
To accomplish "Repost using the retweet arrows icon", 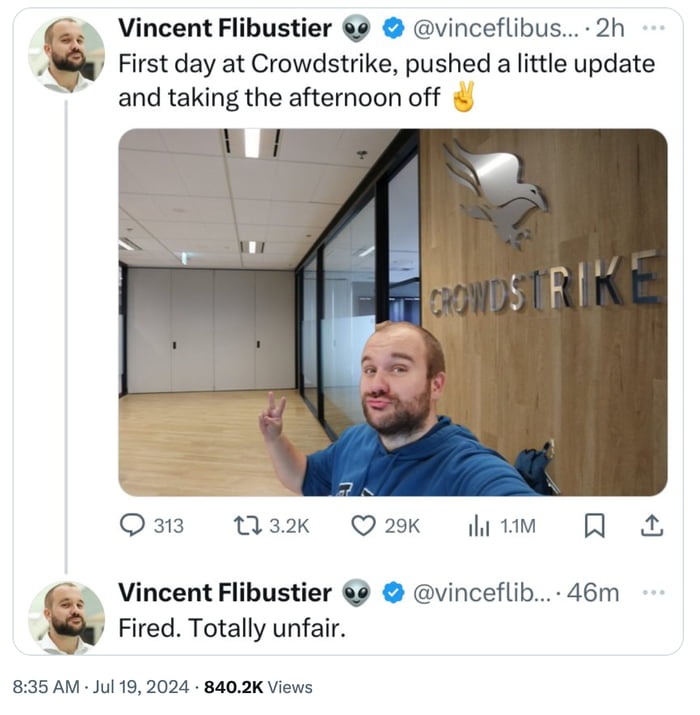I will pos(248,525).
